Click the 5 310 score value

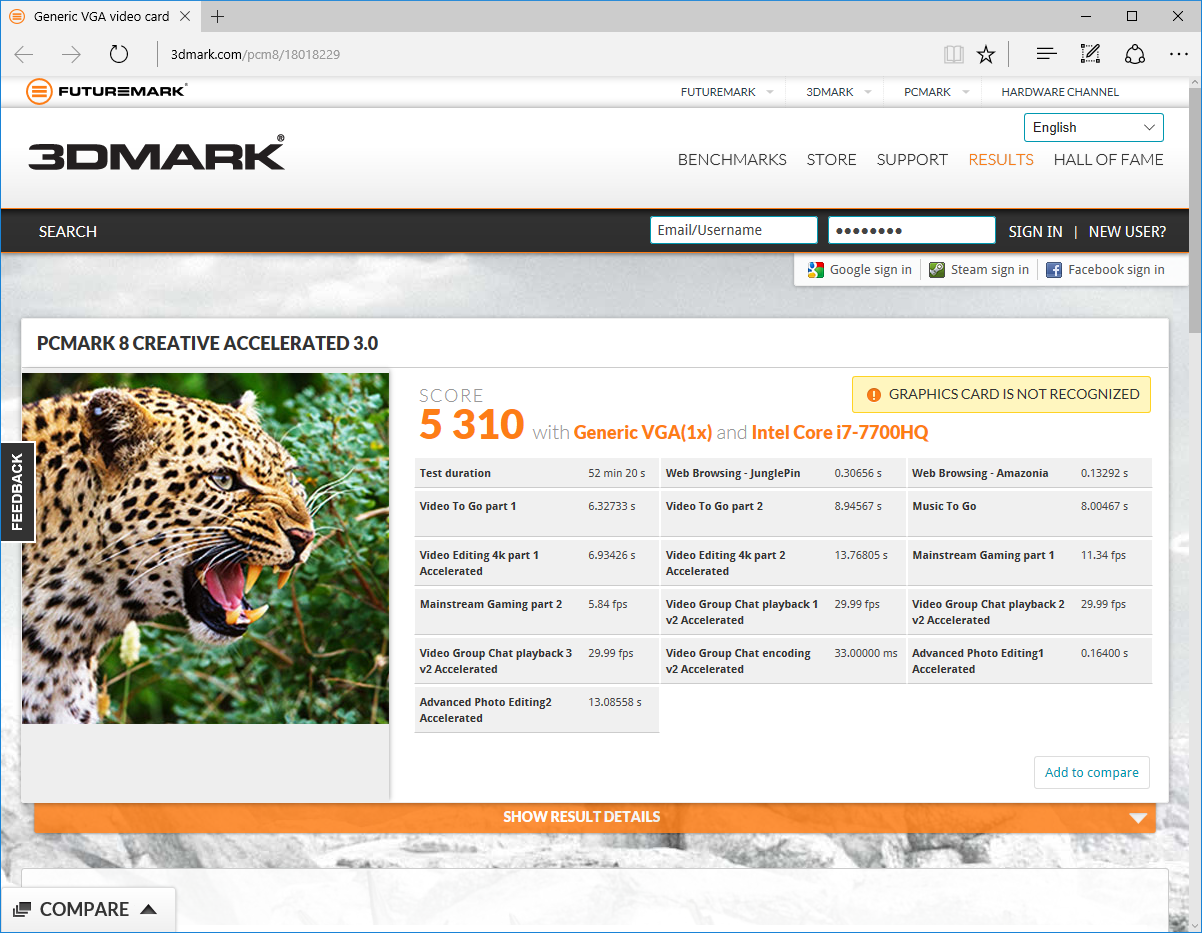pos(472,425)
